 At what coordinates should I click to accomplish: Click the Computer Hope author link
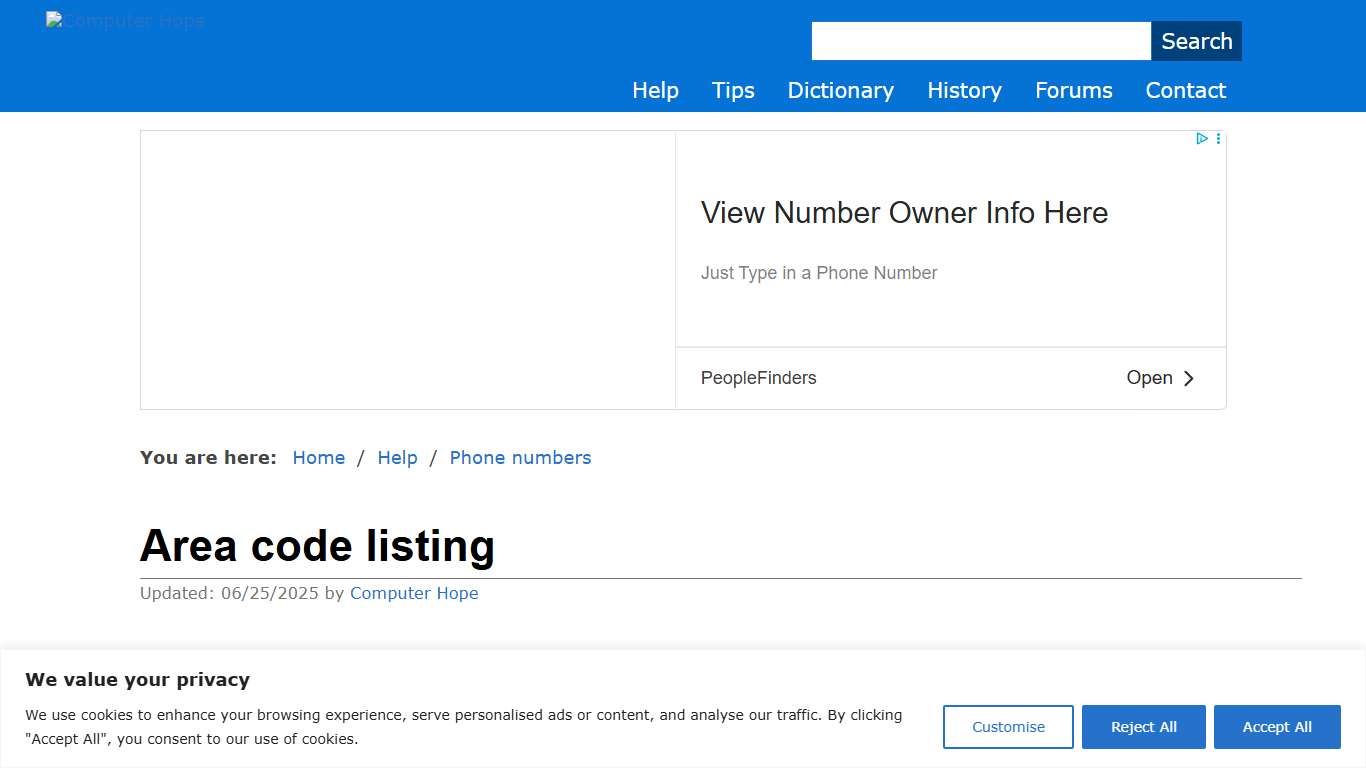[414, 593]
